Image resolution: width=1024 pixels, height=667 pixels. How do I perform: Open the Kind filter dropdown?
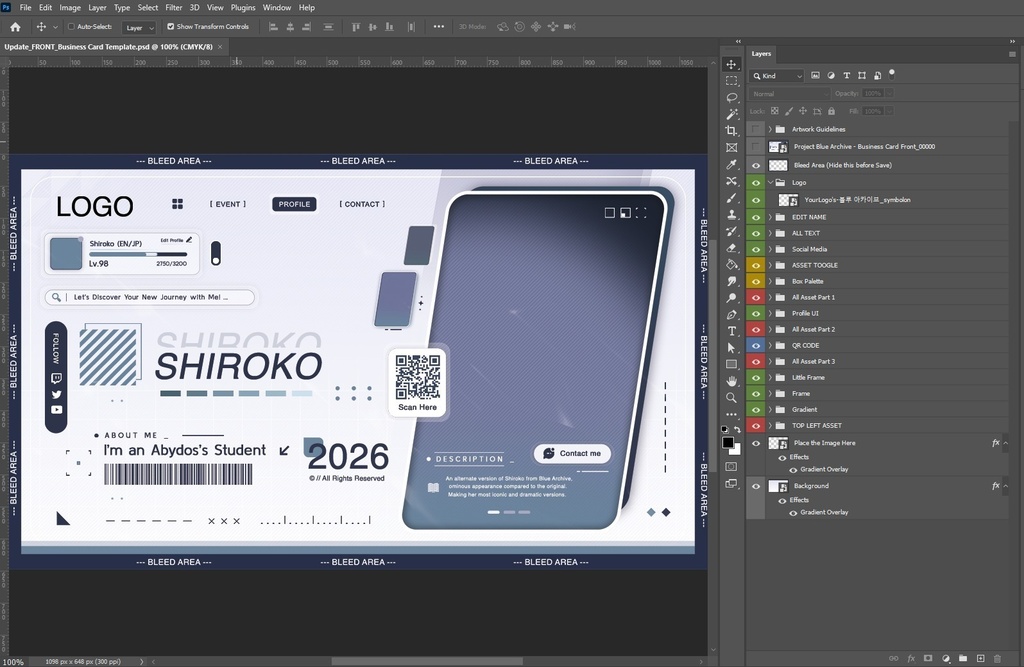[777, 76]
